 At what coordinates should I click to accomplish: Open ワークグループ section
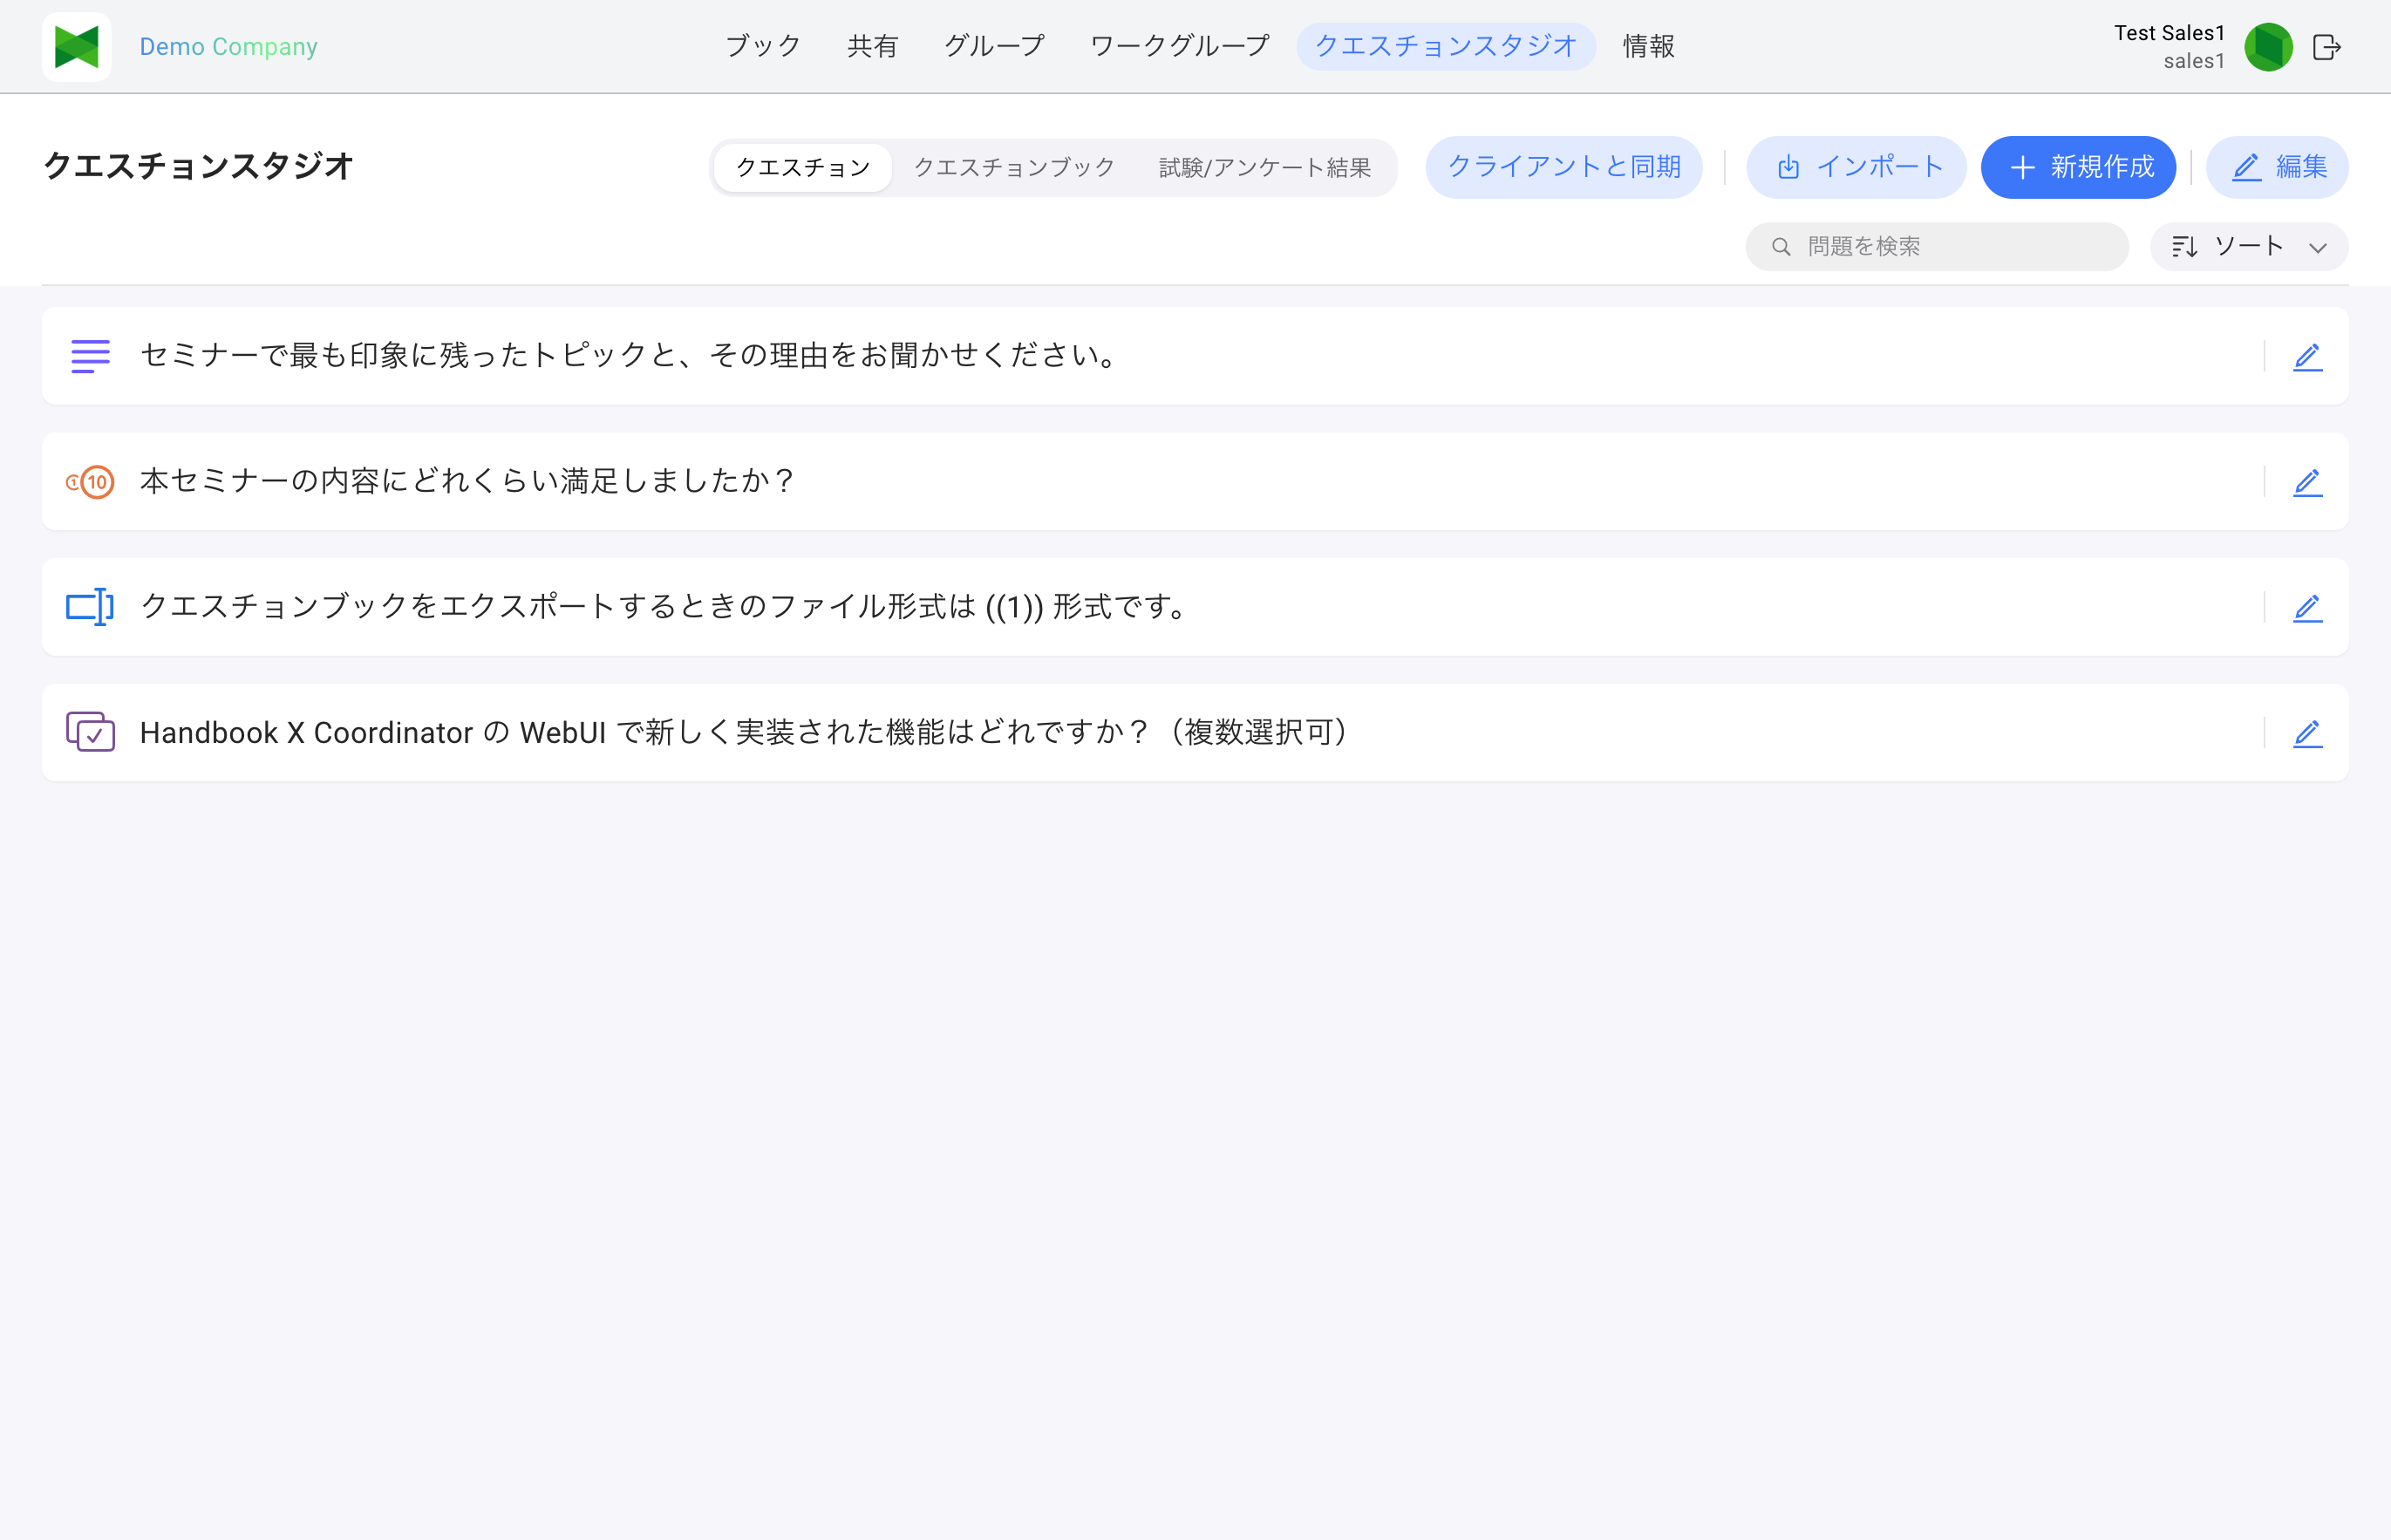click(1179, 46)
